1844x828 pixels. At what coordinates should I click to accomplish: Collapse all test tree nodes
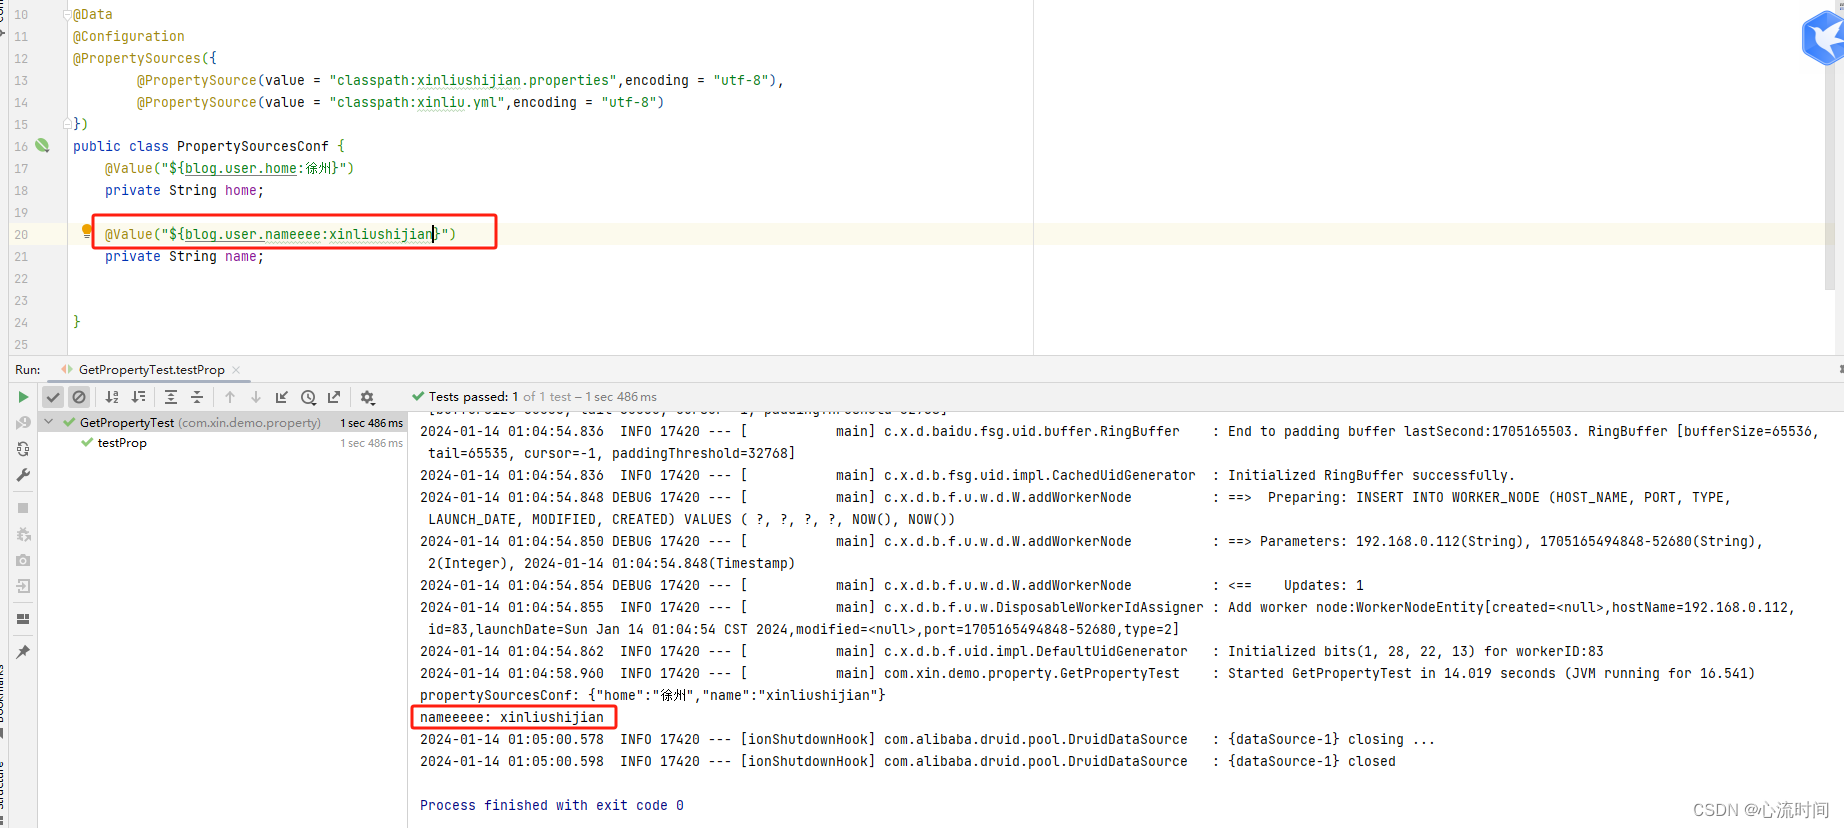197,397
